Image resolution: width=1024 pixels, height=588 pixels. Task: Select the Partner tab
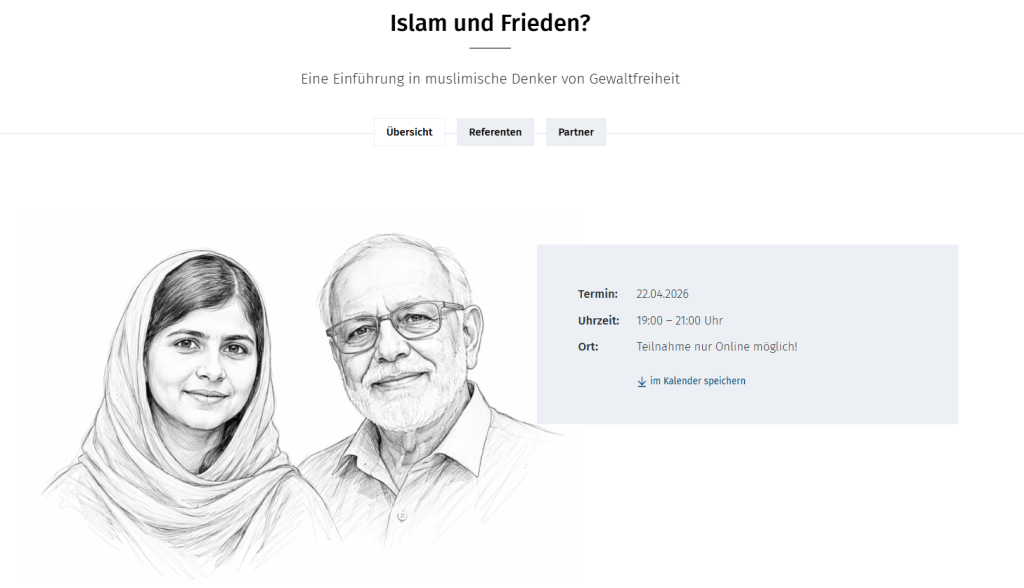coord(576,132)
